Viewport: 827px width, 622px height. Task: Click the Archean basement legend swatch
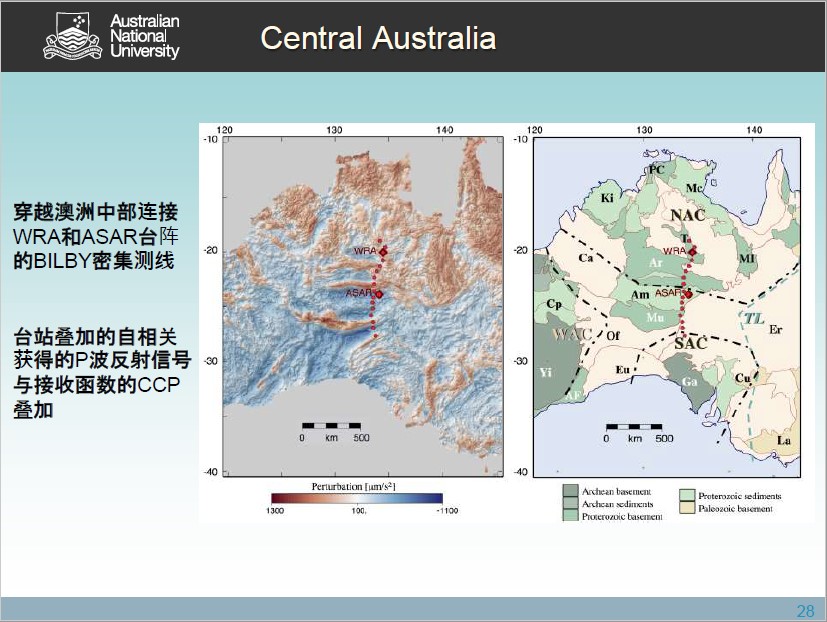pyautogui.click(x=570, y=491)
